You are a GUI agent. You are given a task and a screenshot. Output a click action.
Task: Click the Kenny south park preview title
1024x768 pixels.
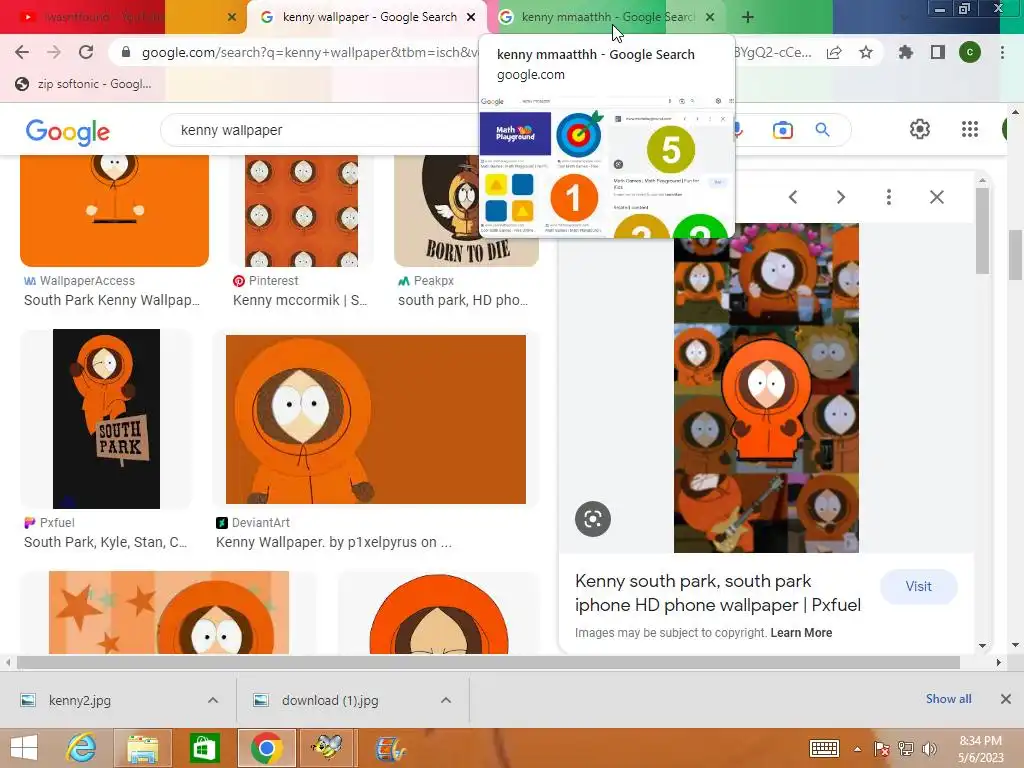click(x=718, y=593)
